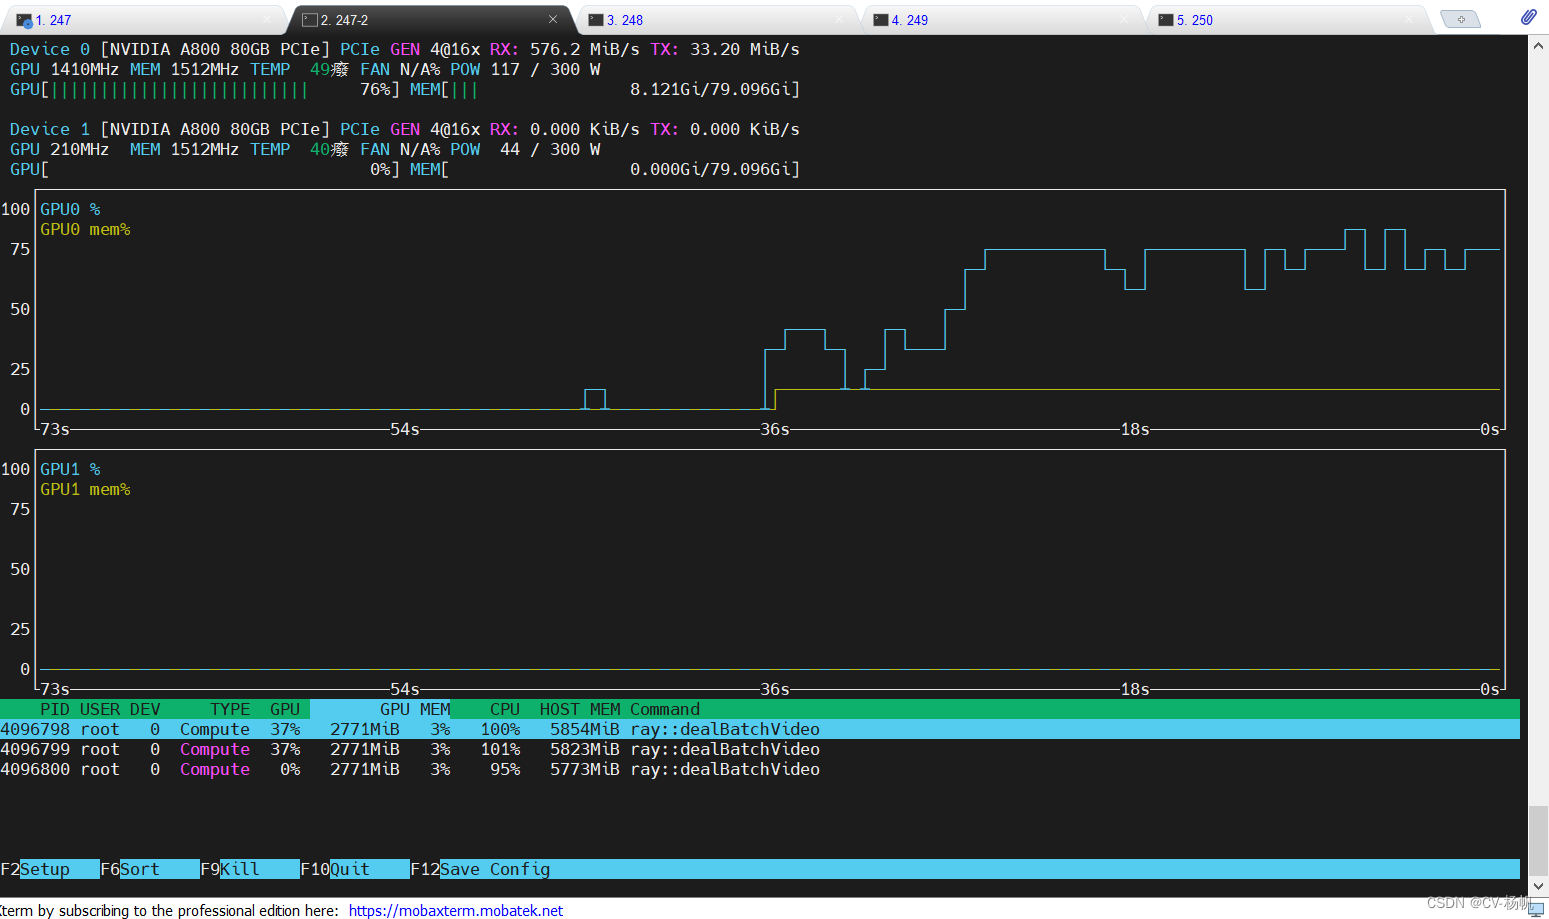The width and height of the screenshot is (1549, 919).
Task: Close the 2. 247-2 tab
Action: [553, 19]
